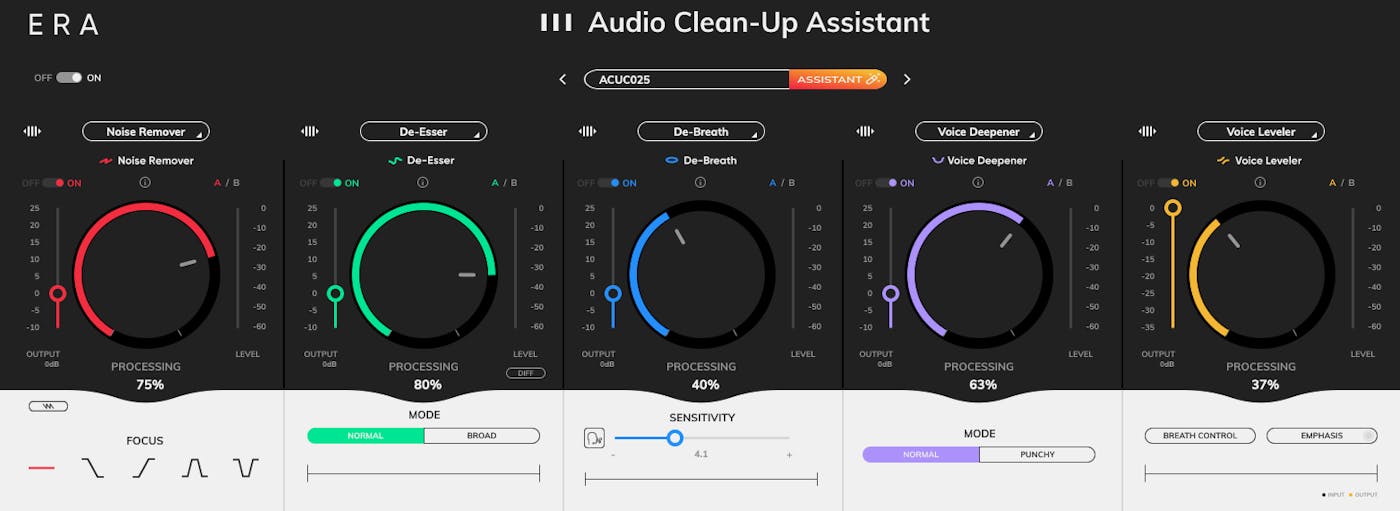Screen dimensions: 1400x511
Task: Toggle the Emphasis switch
Action: [x=1322, y=436]
